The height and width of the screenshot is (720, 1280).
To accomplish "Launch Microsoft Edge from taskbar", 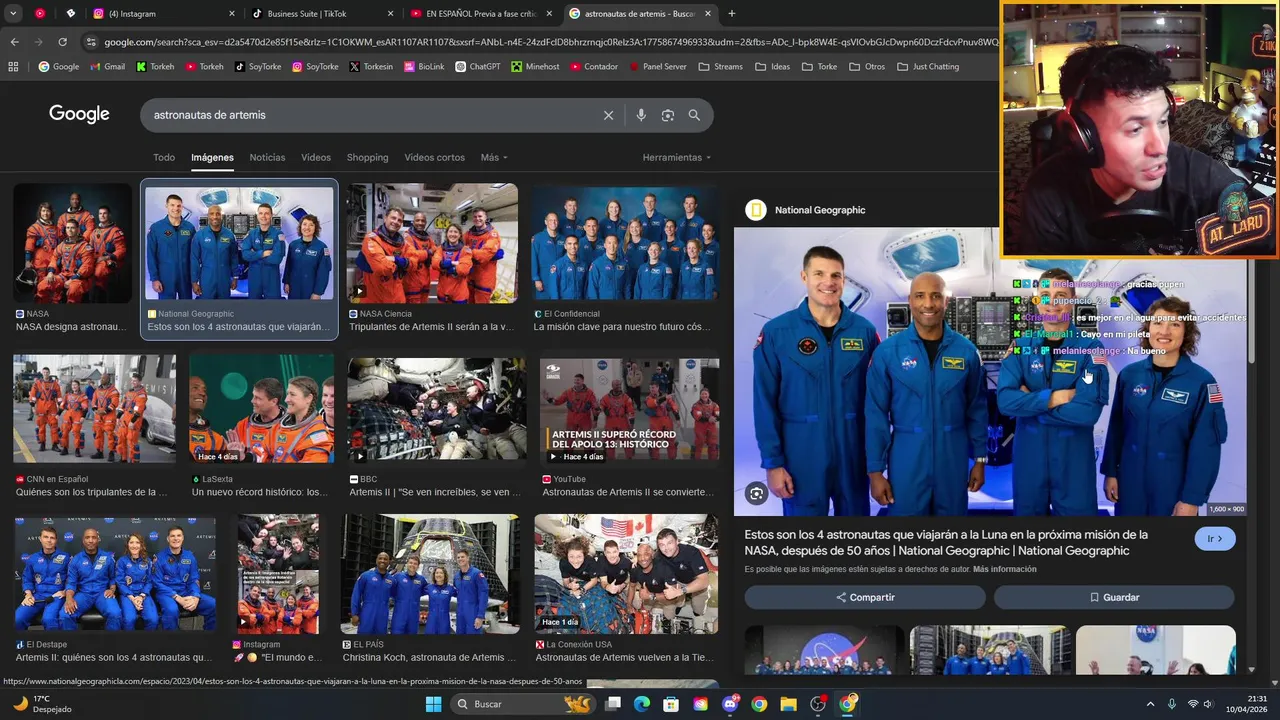I will point(642,704).
